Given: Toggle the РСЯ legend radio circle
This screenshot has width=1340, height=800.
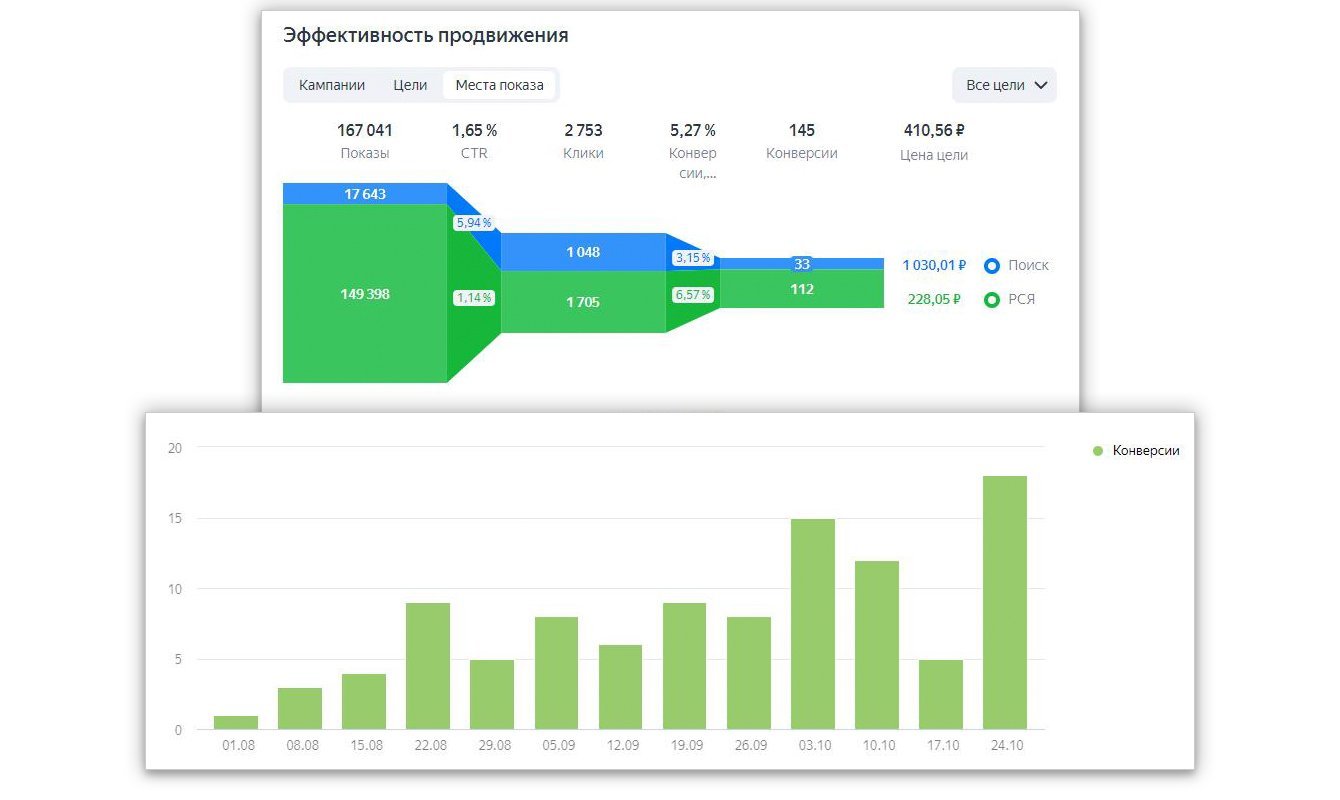Looking at the screenshot, I should pyautogui.click(x=992, y=299).
